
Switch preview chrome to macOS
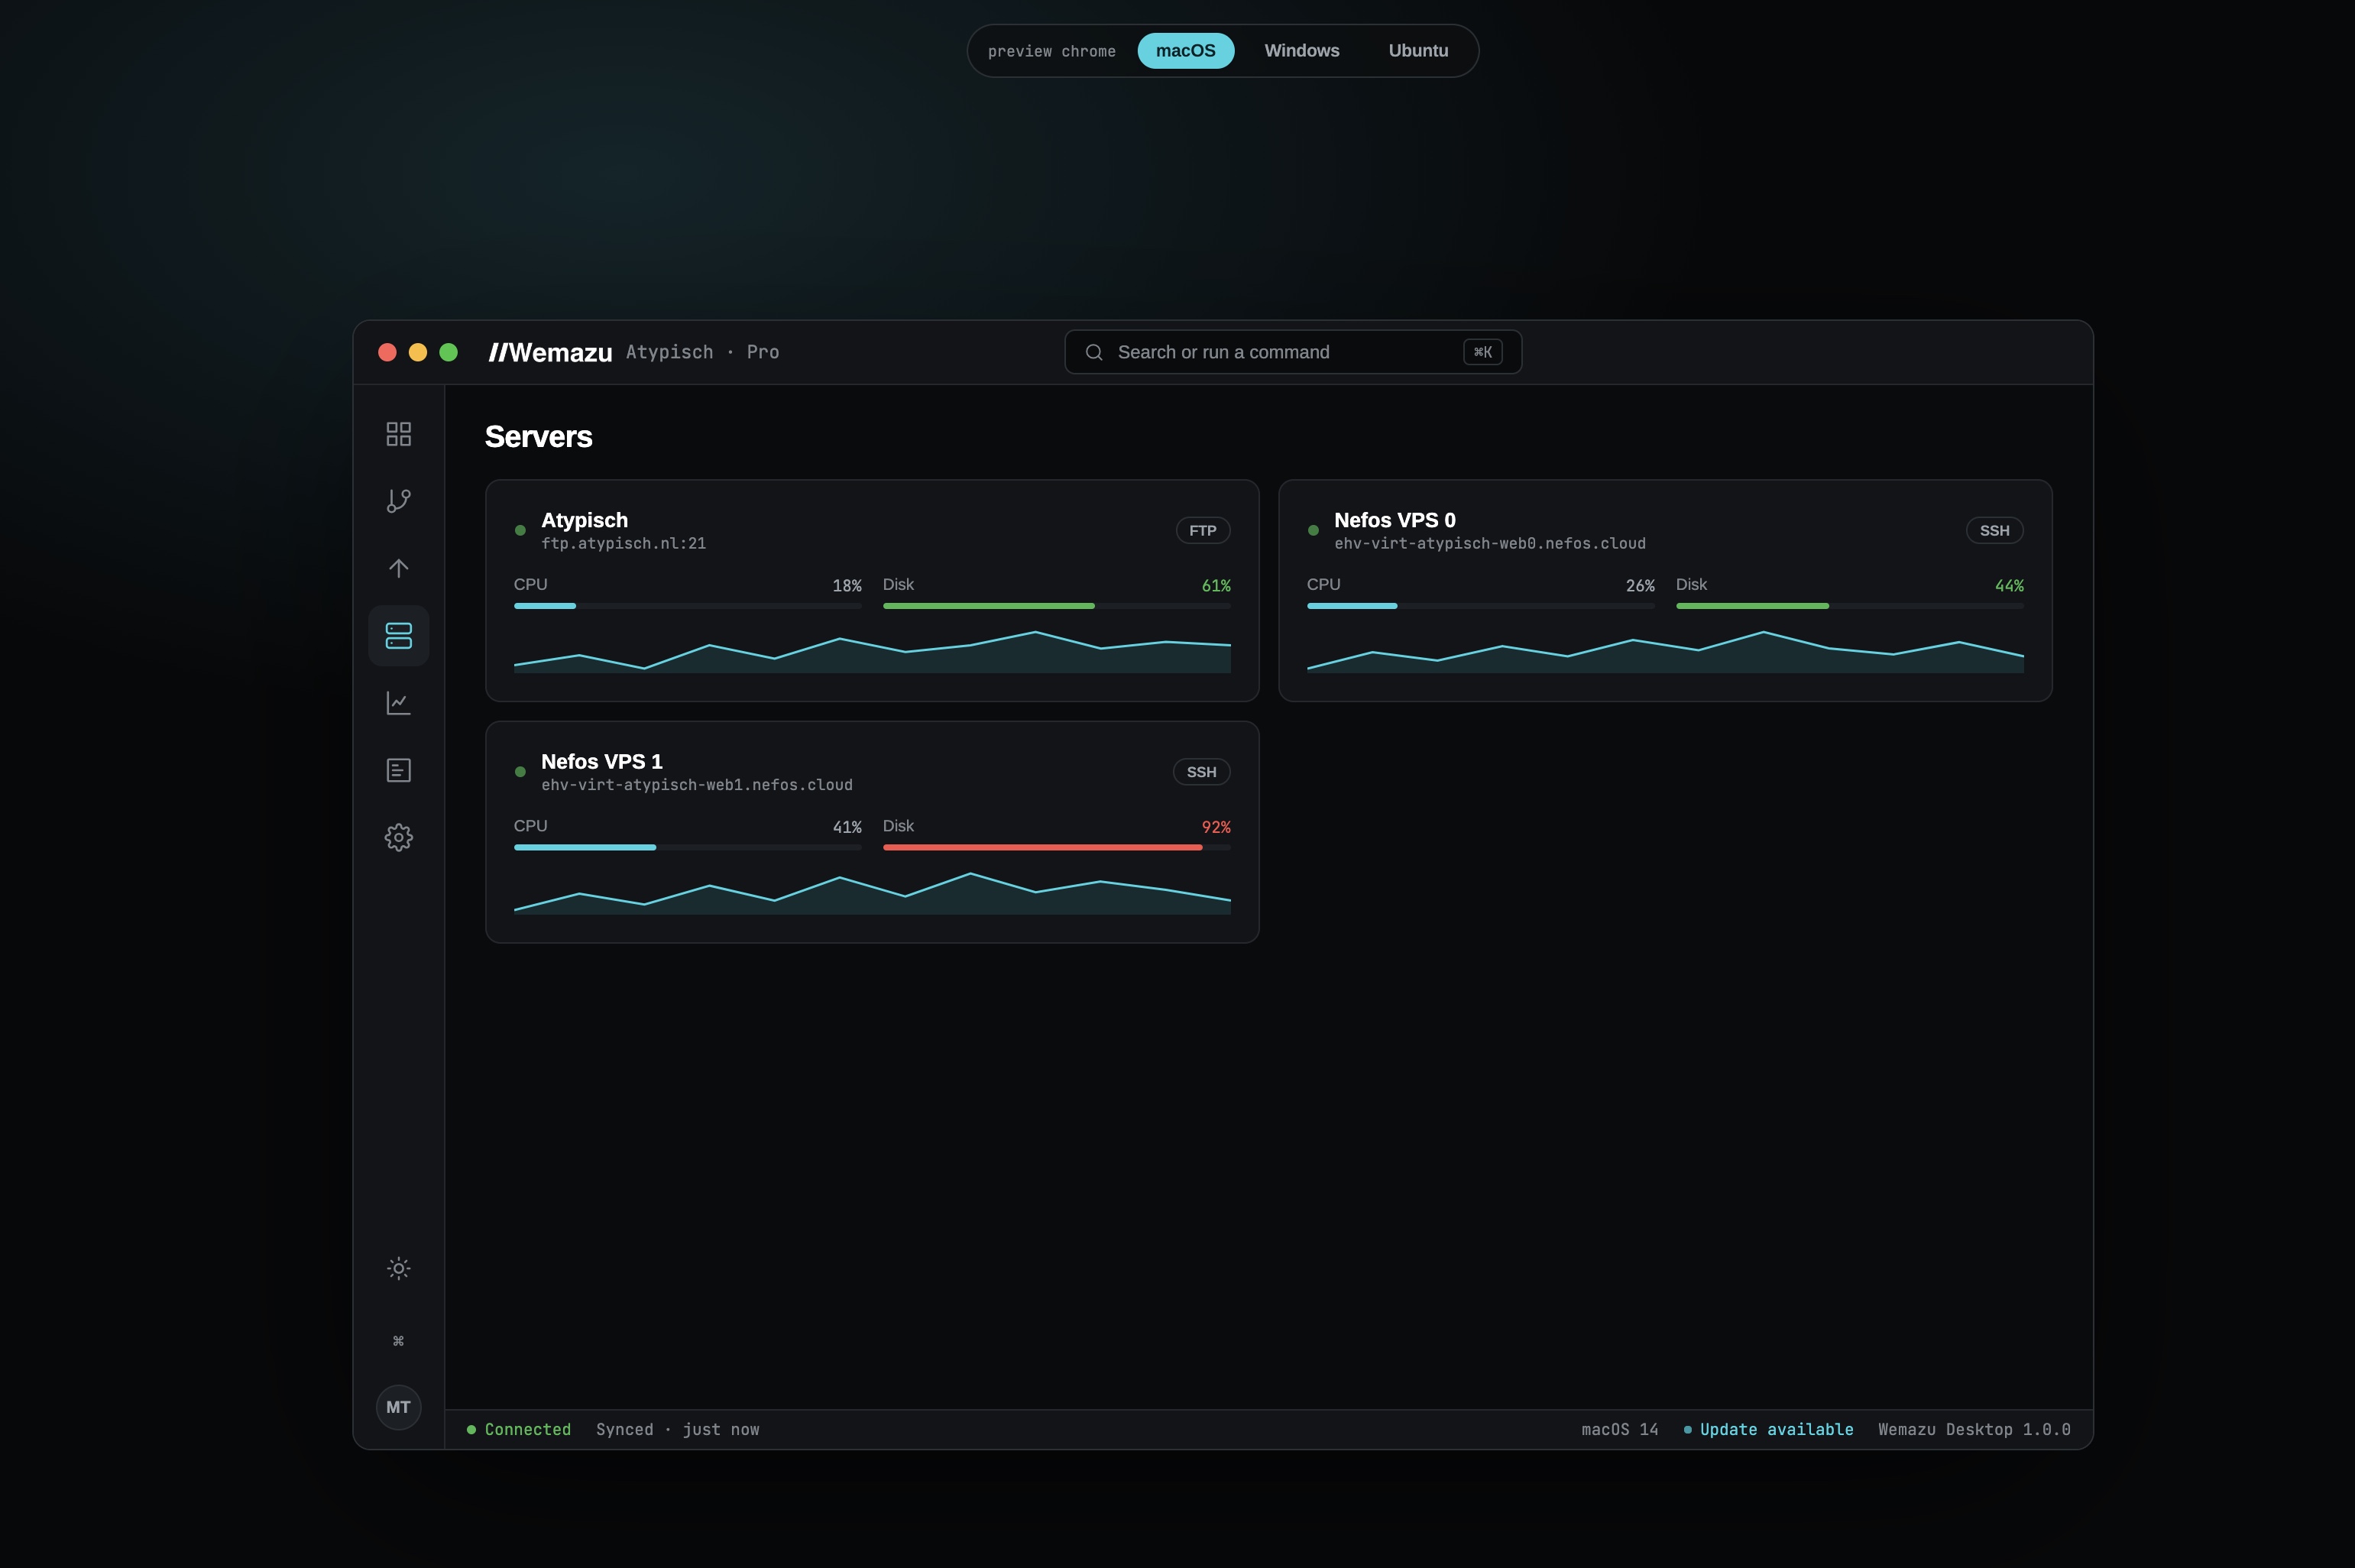coord(1185,51)
